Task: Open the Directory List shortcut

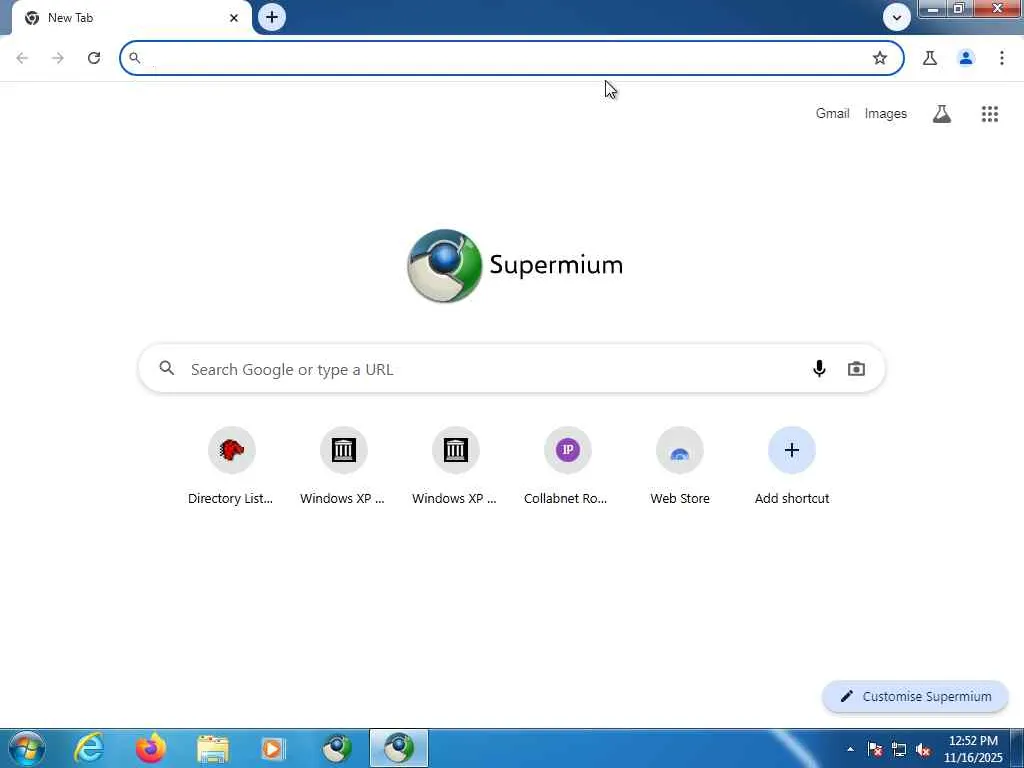Action: [231, 466]
